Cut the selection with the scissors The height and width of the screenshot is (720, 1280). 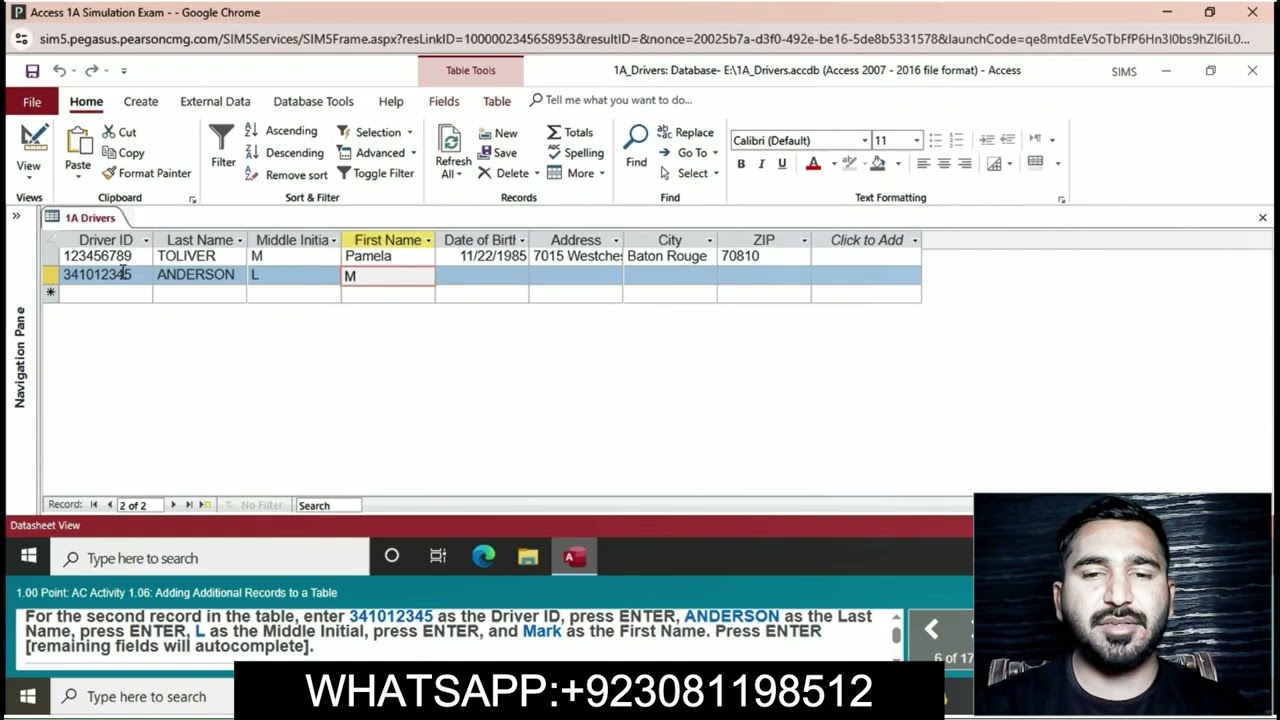(119, 132)
